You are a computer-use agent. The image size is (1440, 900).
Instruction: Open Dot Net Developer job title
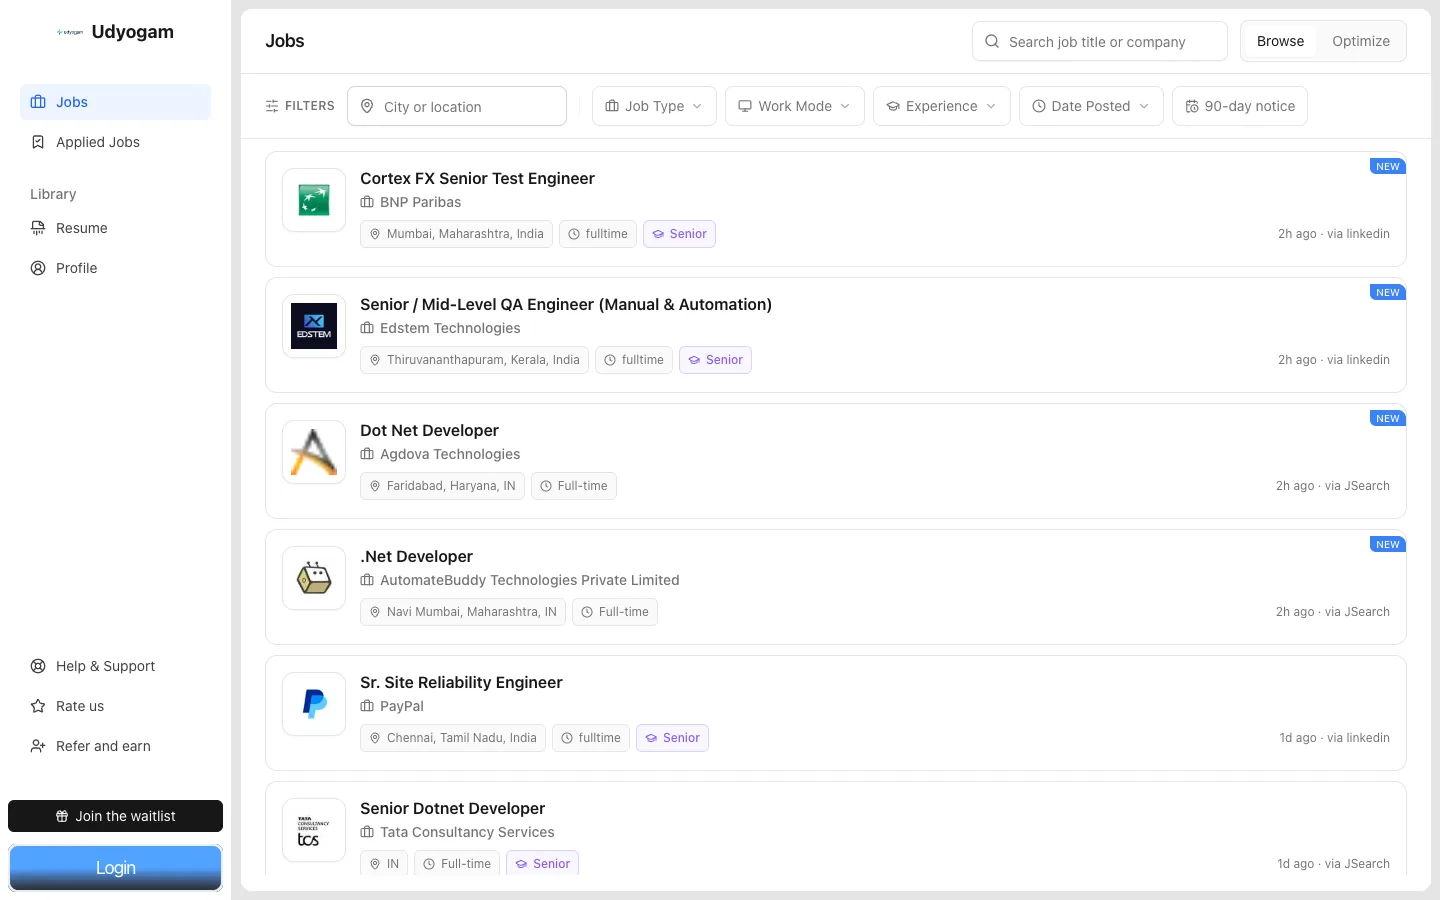point(429,430)
